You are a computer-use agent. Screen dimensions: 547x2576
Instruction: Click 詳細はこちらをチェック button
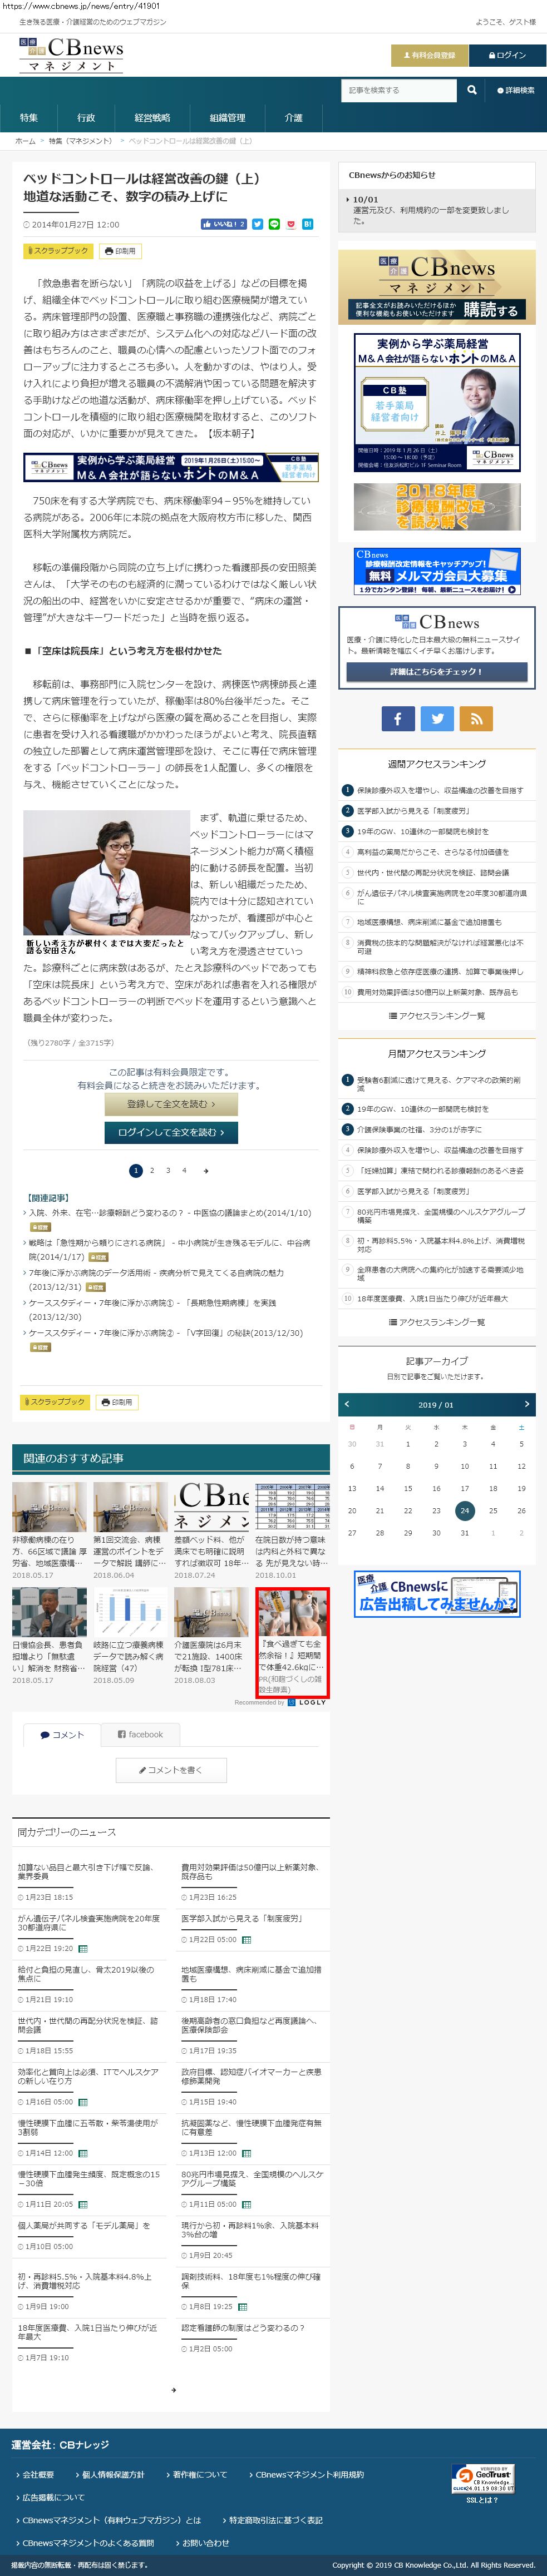coord(436,672)
